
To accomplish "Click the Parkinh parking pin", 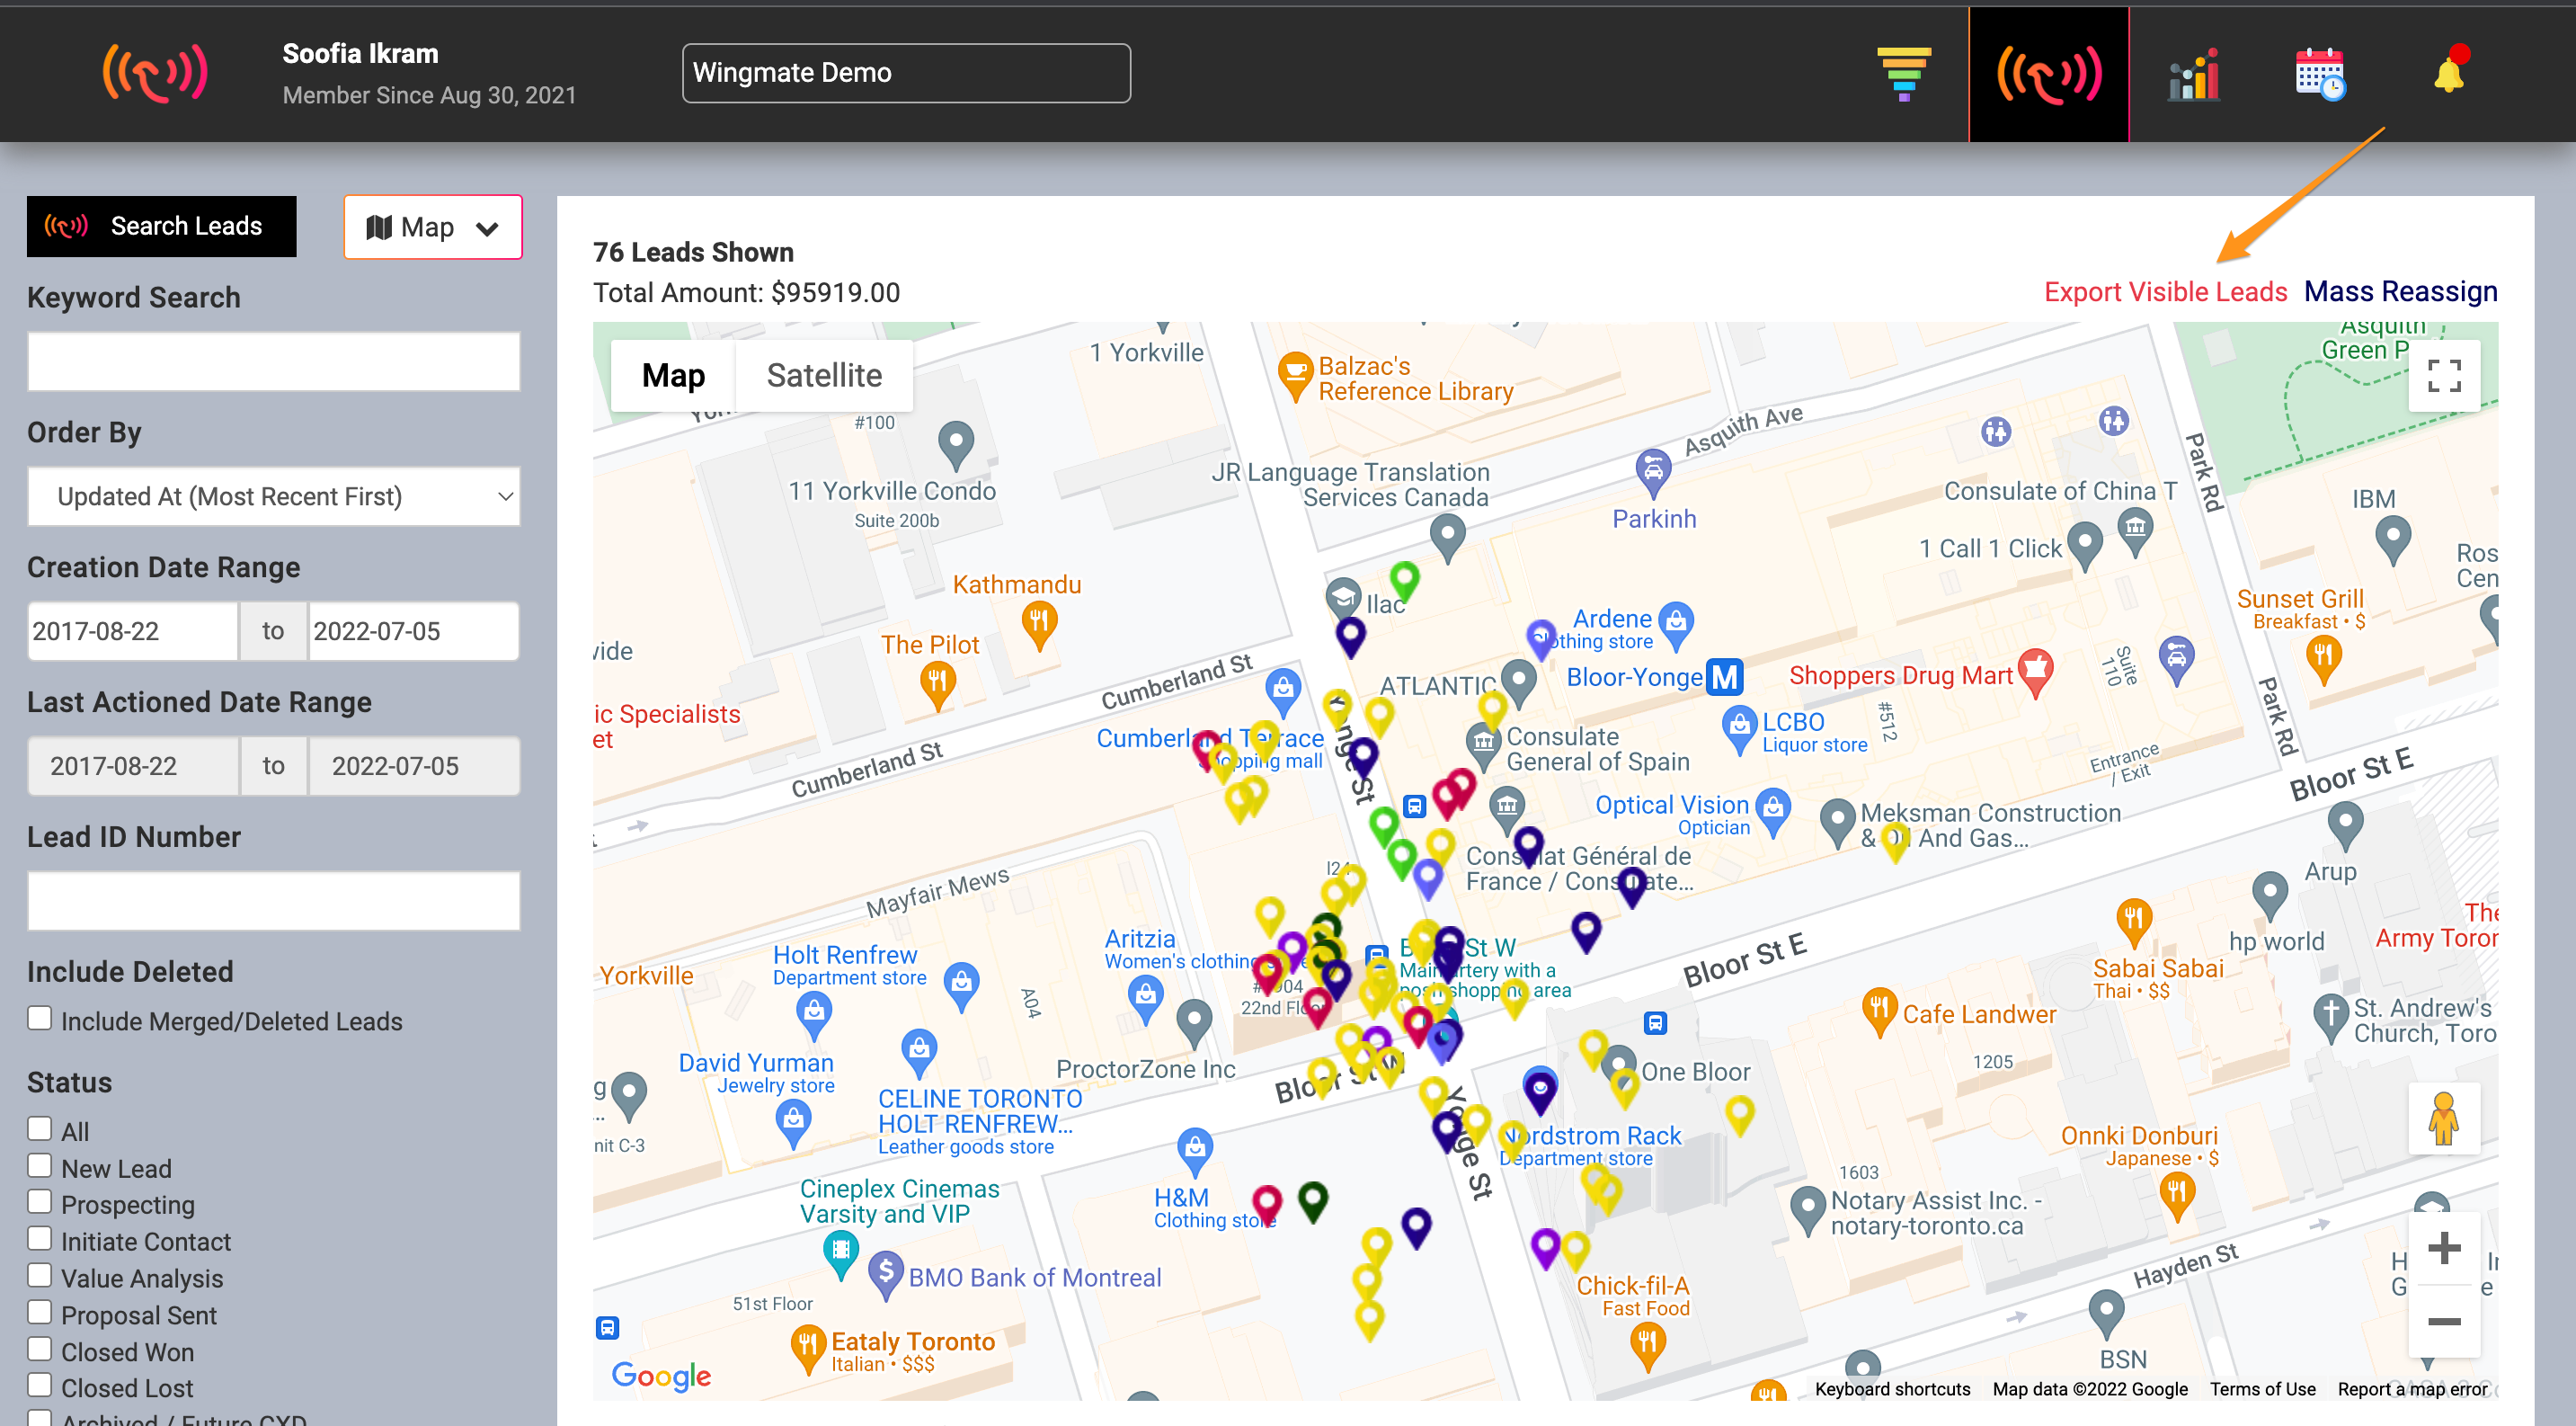I will pos(1653,474).
